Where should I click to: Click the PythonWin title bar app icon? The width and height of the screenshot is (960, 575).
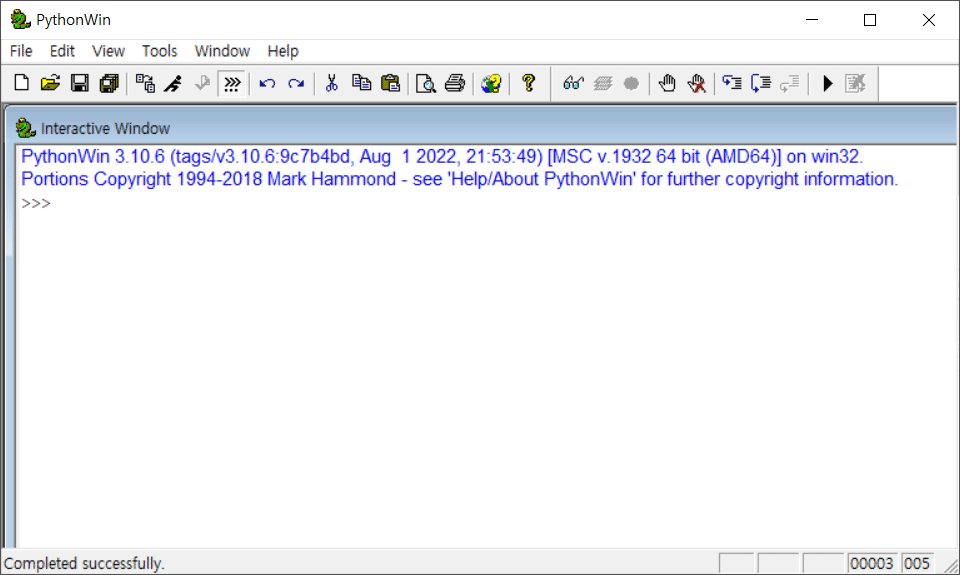20,20
